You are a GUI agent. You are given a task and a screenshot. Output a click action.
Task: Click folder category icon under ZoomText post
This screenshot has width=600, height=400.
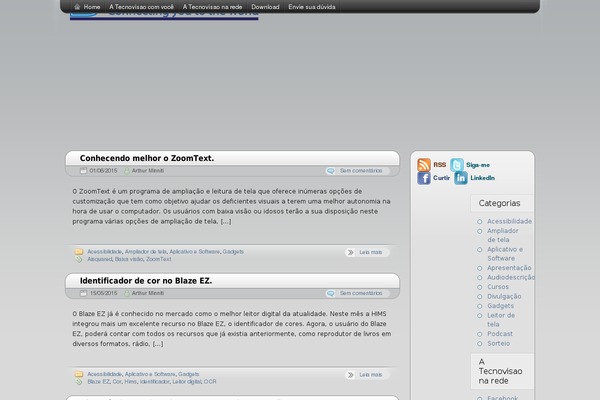[x=79, y=252]
